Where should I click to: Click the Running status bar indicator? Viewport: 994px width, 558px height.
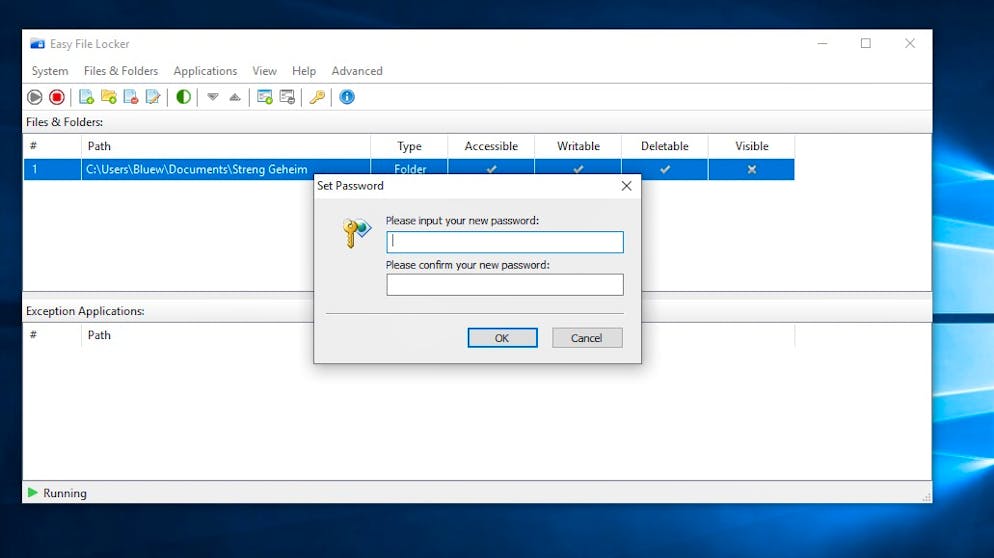point(57,493)
